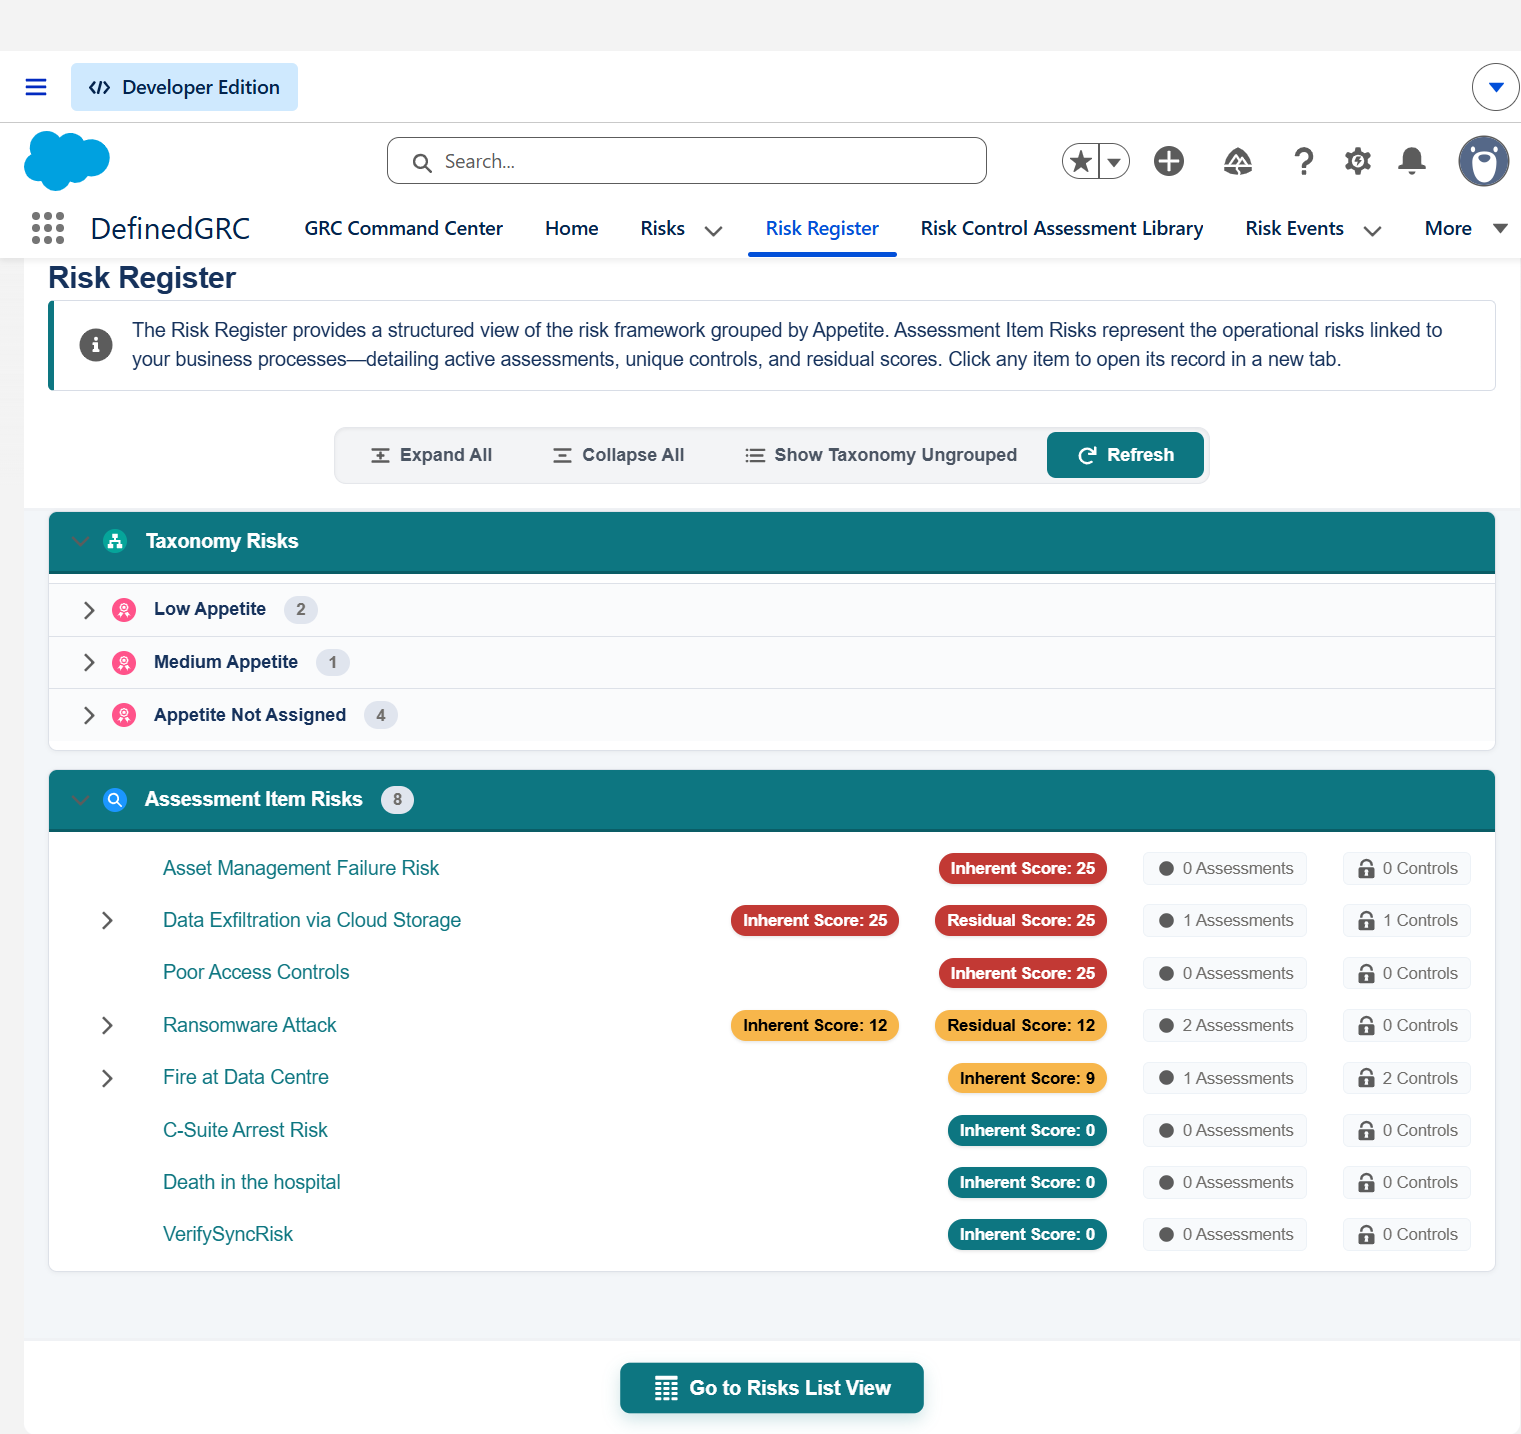The image size is (1521, 1434).
Task: Click Show Taxonomy Ungrouped button
Action: point(881,455)
